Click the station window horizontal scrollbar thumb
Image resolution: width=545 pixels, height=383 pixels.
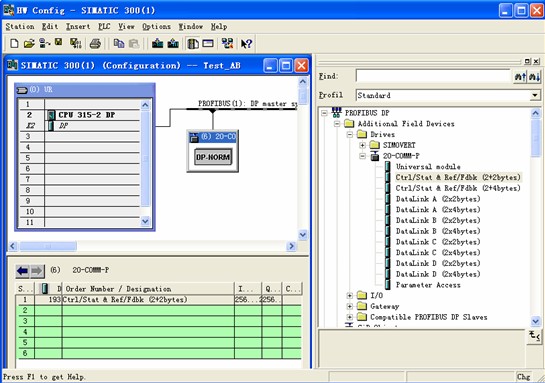(48, 246)
